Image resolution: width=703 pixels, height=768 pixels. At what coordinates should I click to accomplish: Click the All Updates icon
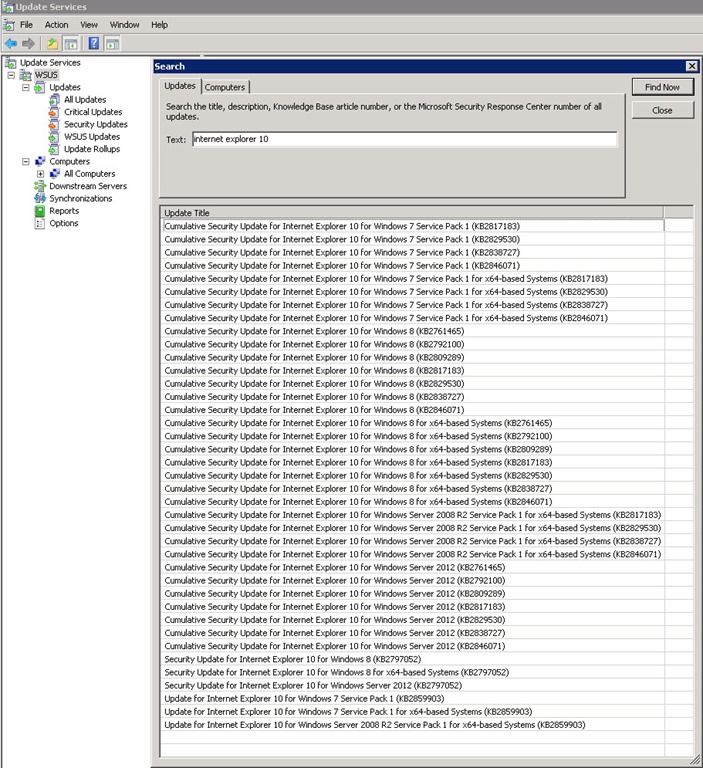tap(54, 99)
